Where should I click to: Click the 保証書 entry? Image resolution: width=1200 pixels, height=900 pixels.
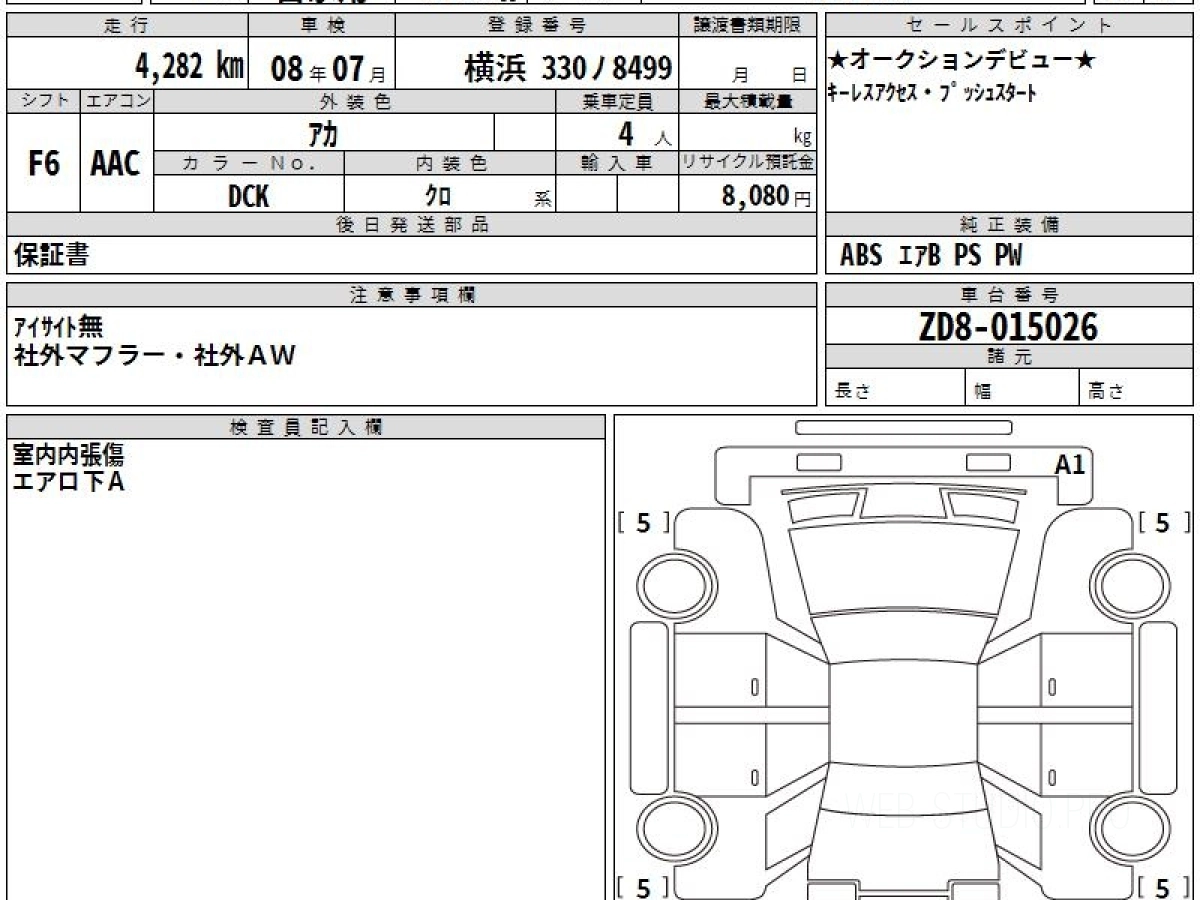point(52,255)
